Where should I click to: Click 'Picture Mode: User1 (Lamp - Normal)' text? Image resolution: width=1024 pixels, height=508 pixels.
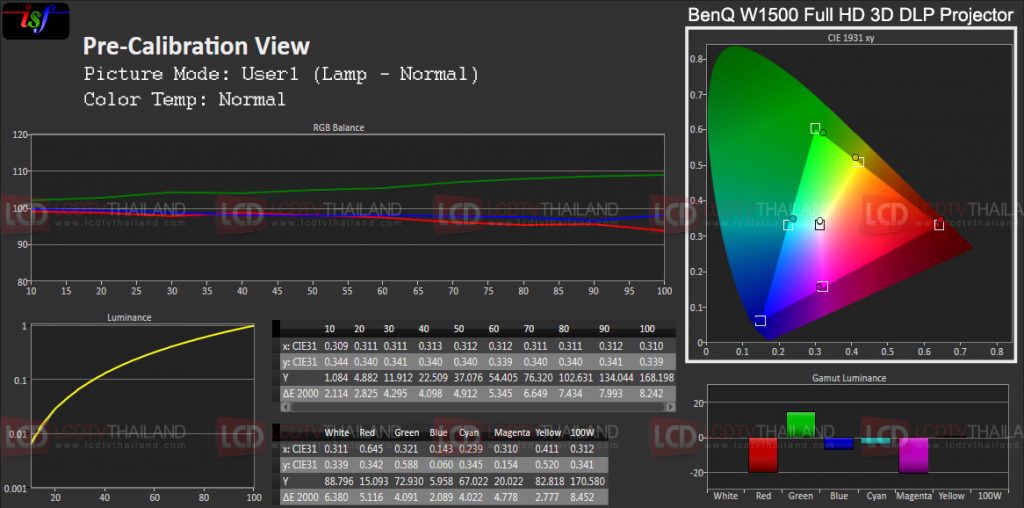pyautogui.click(x=281, y=74)
